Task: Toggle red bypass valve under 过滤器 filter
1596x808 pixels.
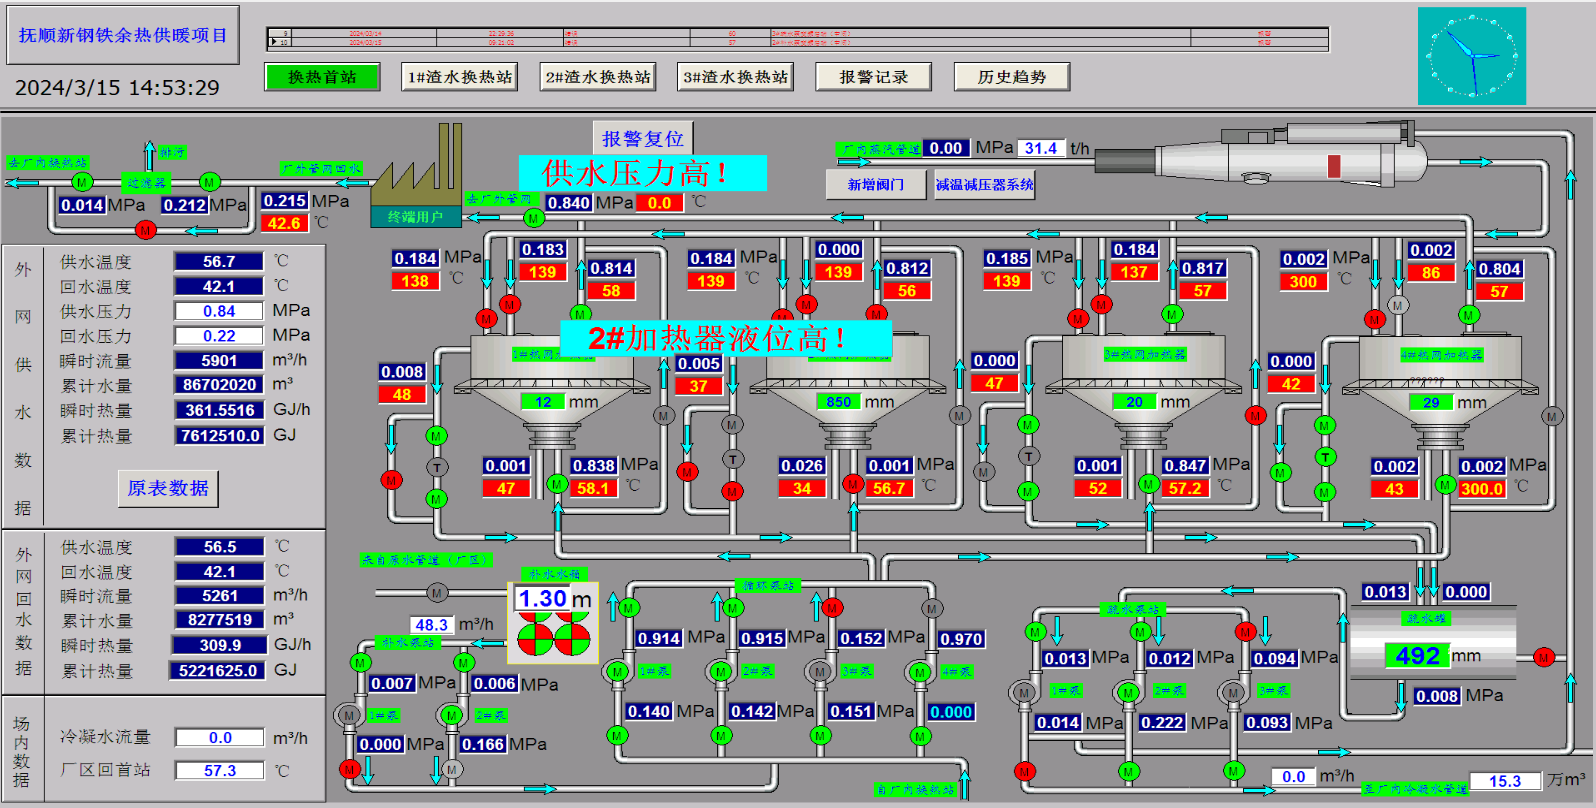Action: pos(146,230)
